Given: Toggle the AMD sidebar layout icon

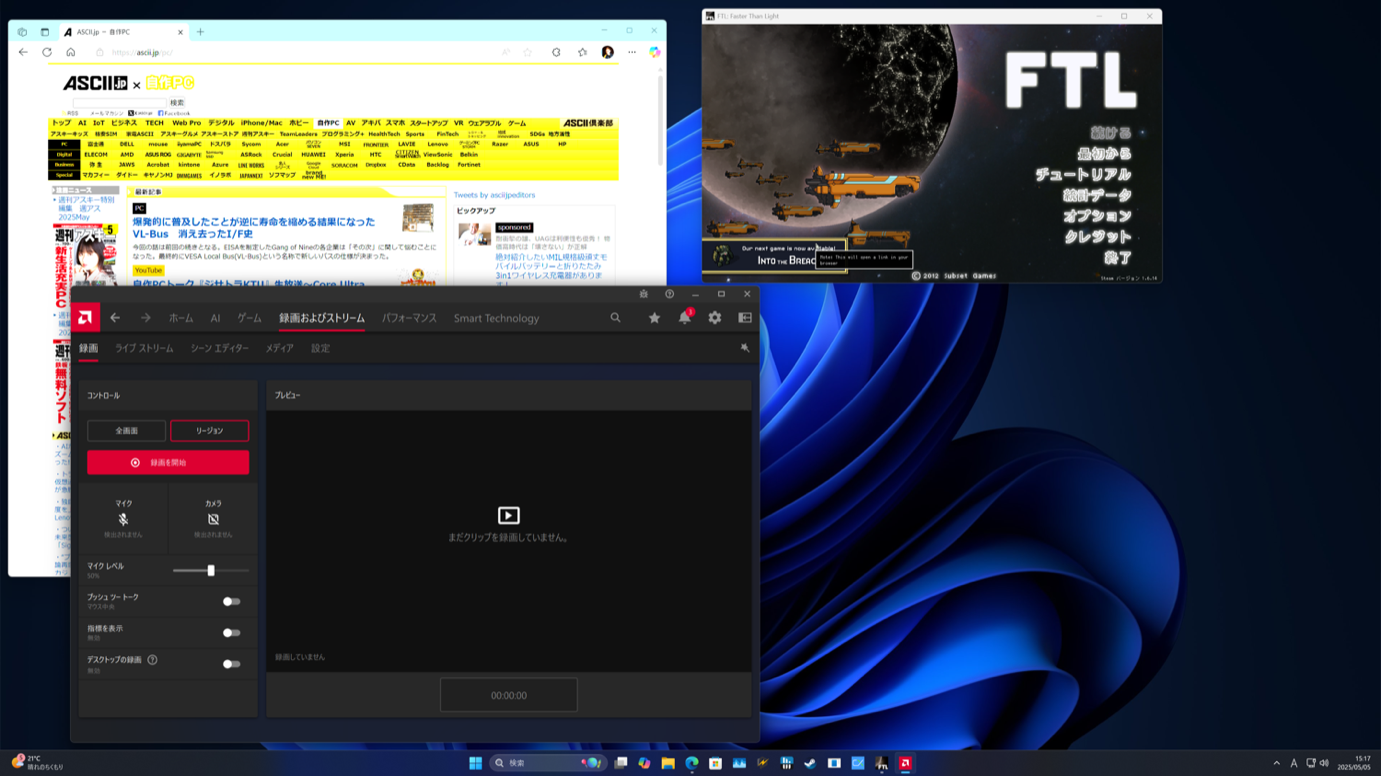Looking at the screenshot, I should [745, 318].
